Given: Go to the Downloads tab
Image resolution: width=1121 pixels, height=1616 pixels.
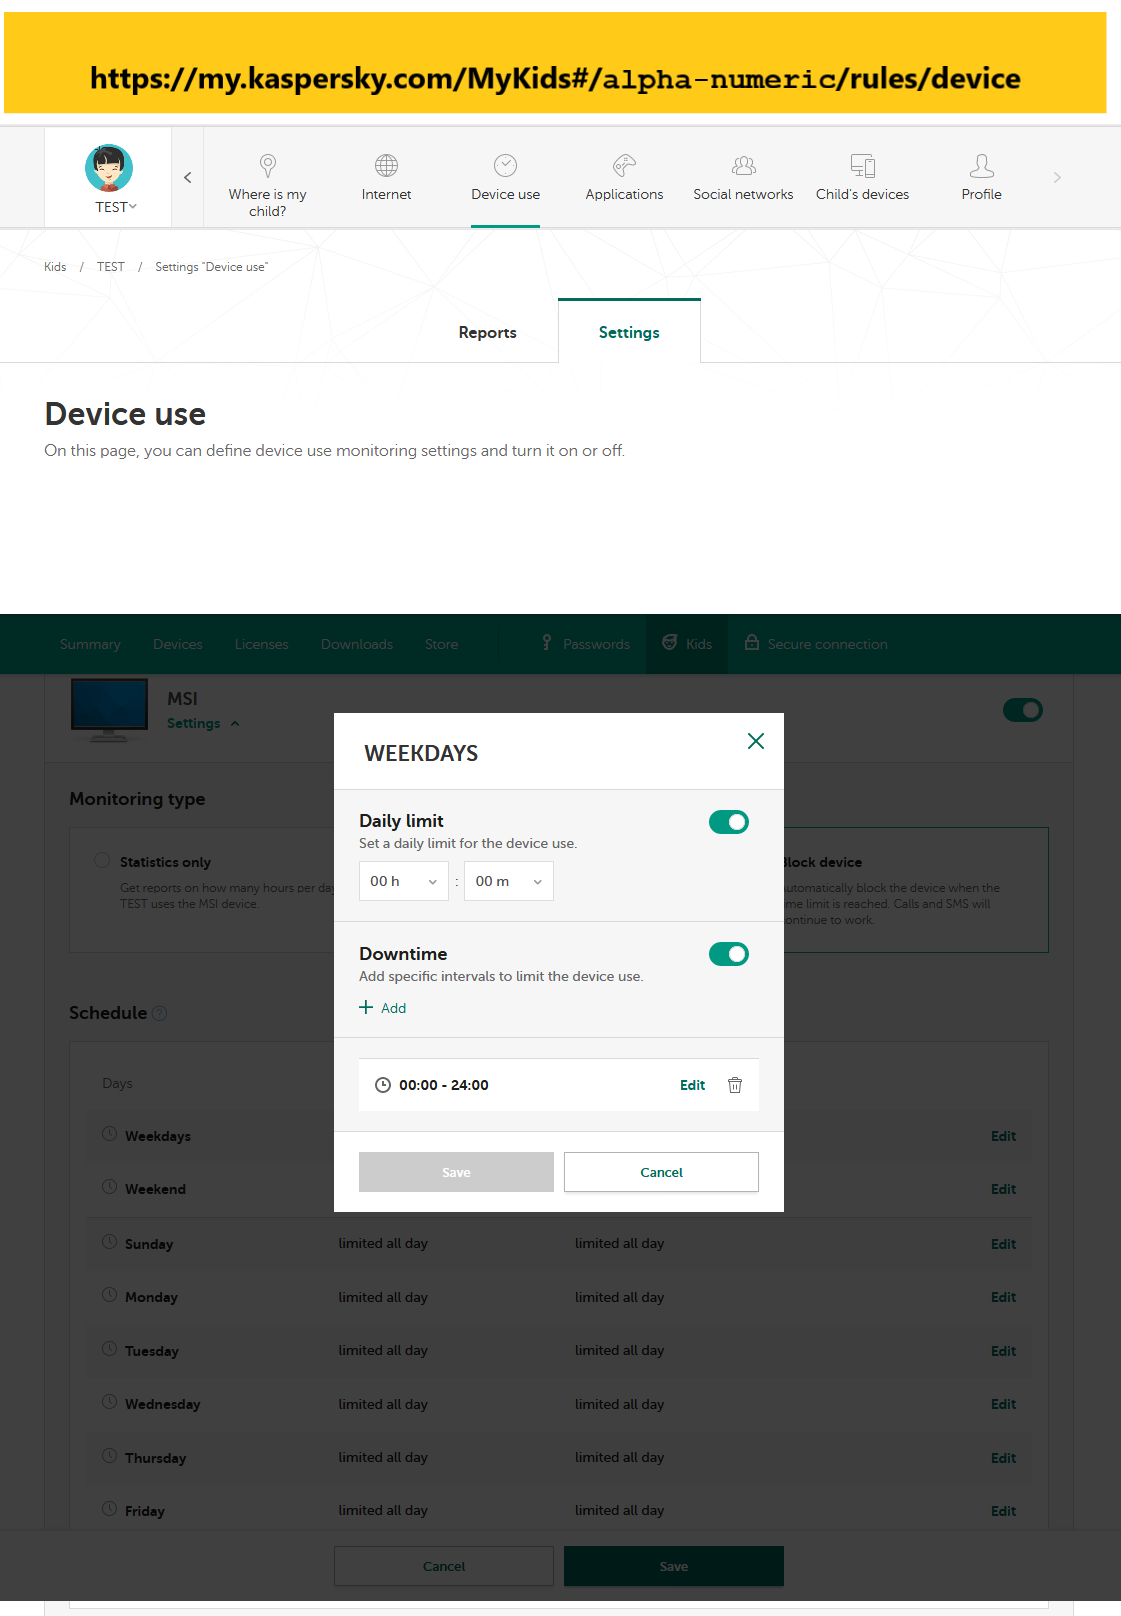Looking at the screenshot, I should [357, 644].
